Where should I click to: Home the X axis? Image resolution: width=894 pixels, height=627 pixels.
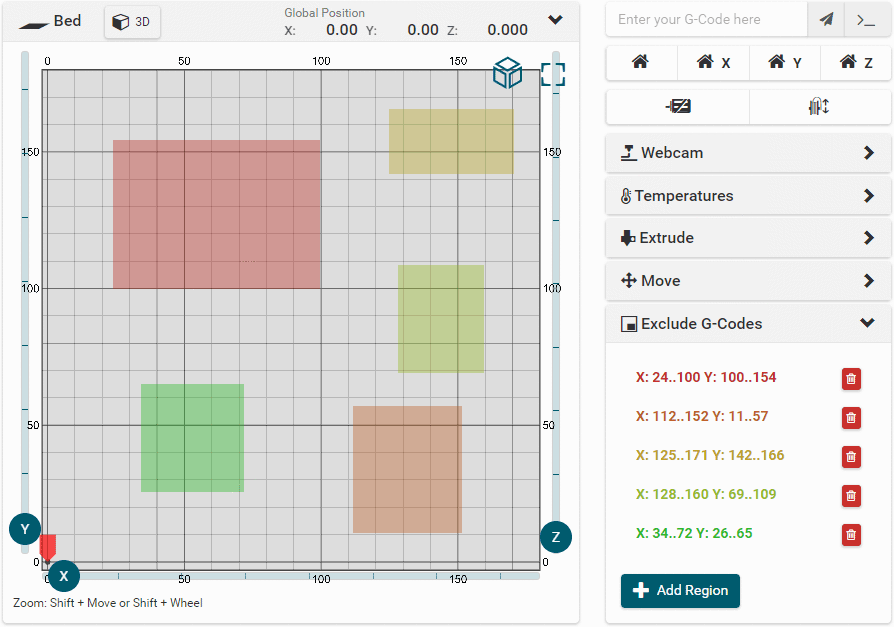pos(713,62)
